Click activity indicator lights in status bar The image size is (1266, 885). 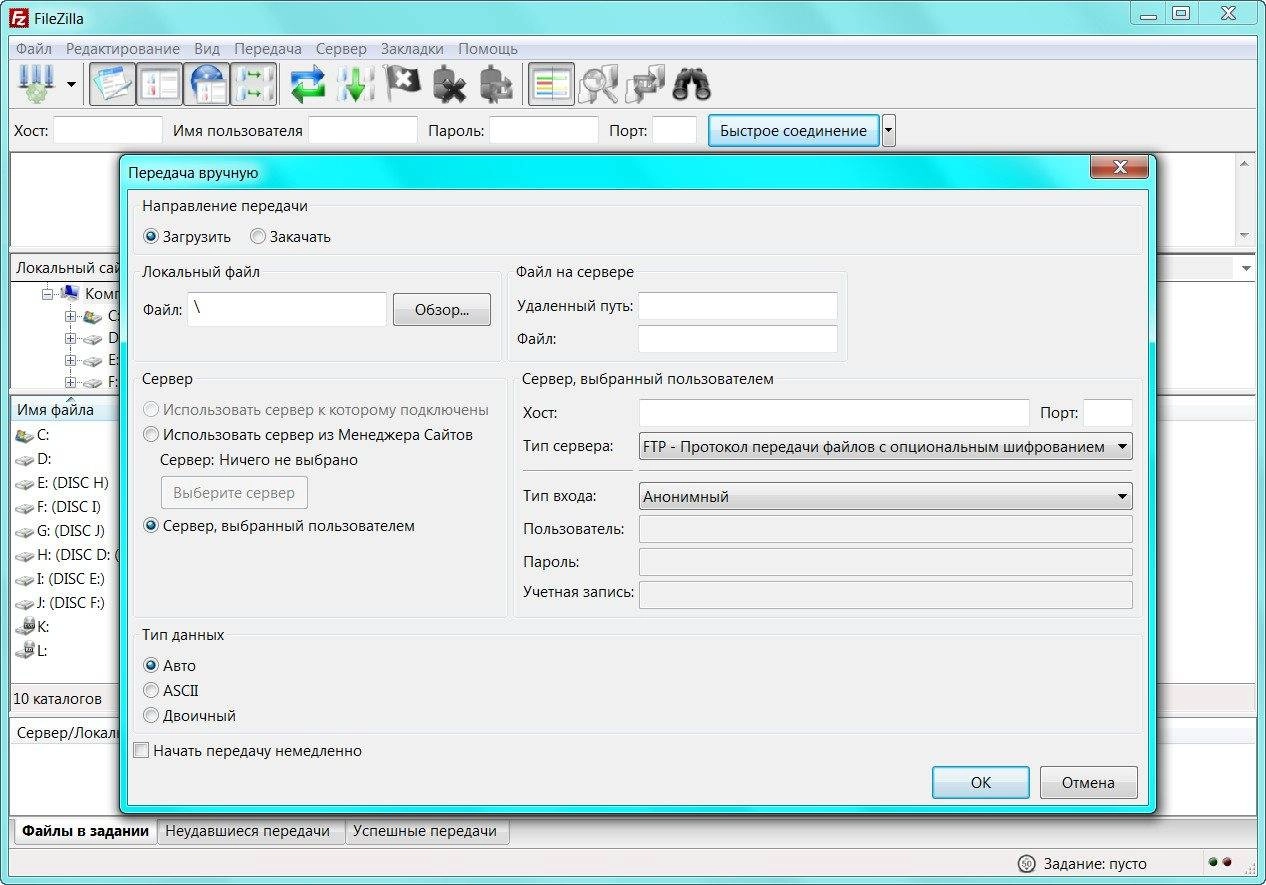coord(1220,862)
